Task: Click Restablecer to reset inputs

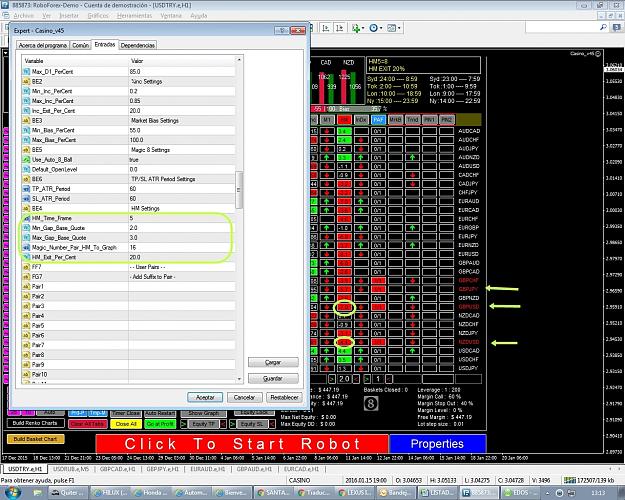Action: 284,397
